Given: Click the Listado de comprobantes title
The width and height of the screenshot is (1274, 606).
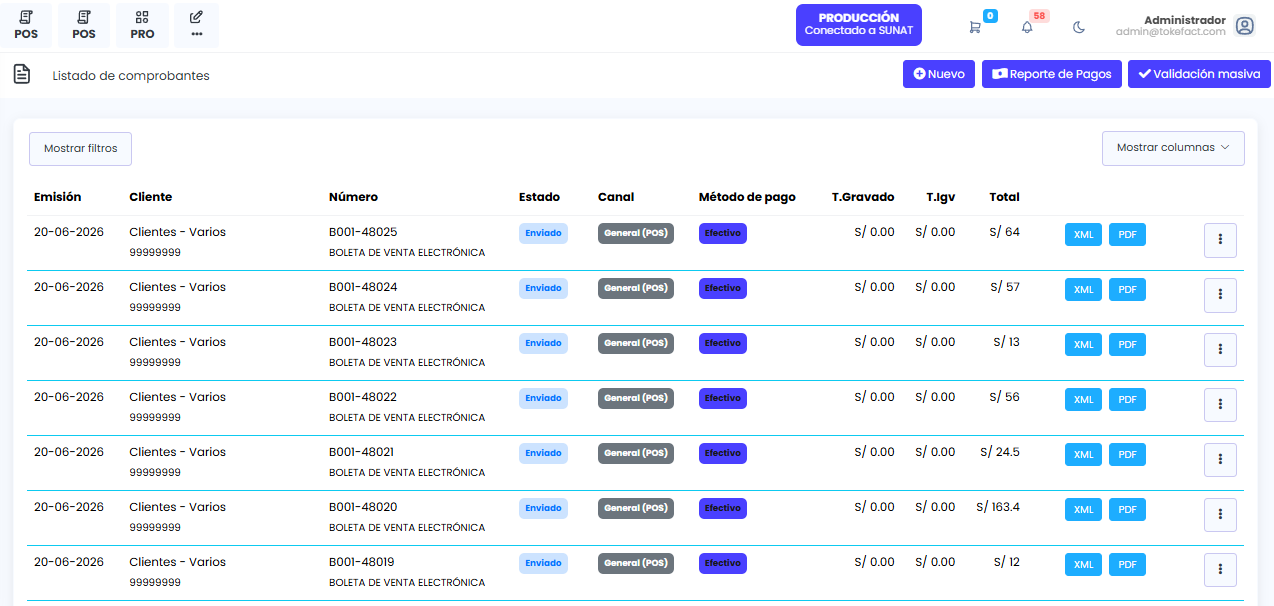Looking at the screenshot, I should pos(131,75).
